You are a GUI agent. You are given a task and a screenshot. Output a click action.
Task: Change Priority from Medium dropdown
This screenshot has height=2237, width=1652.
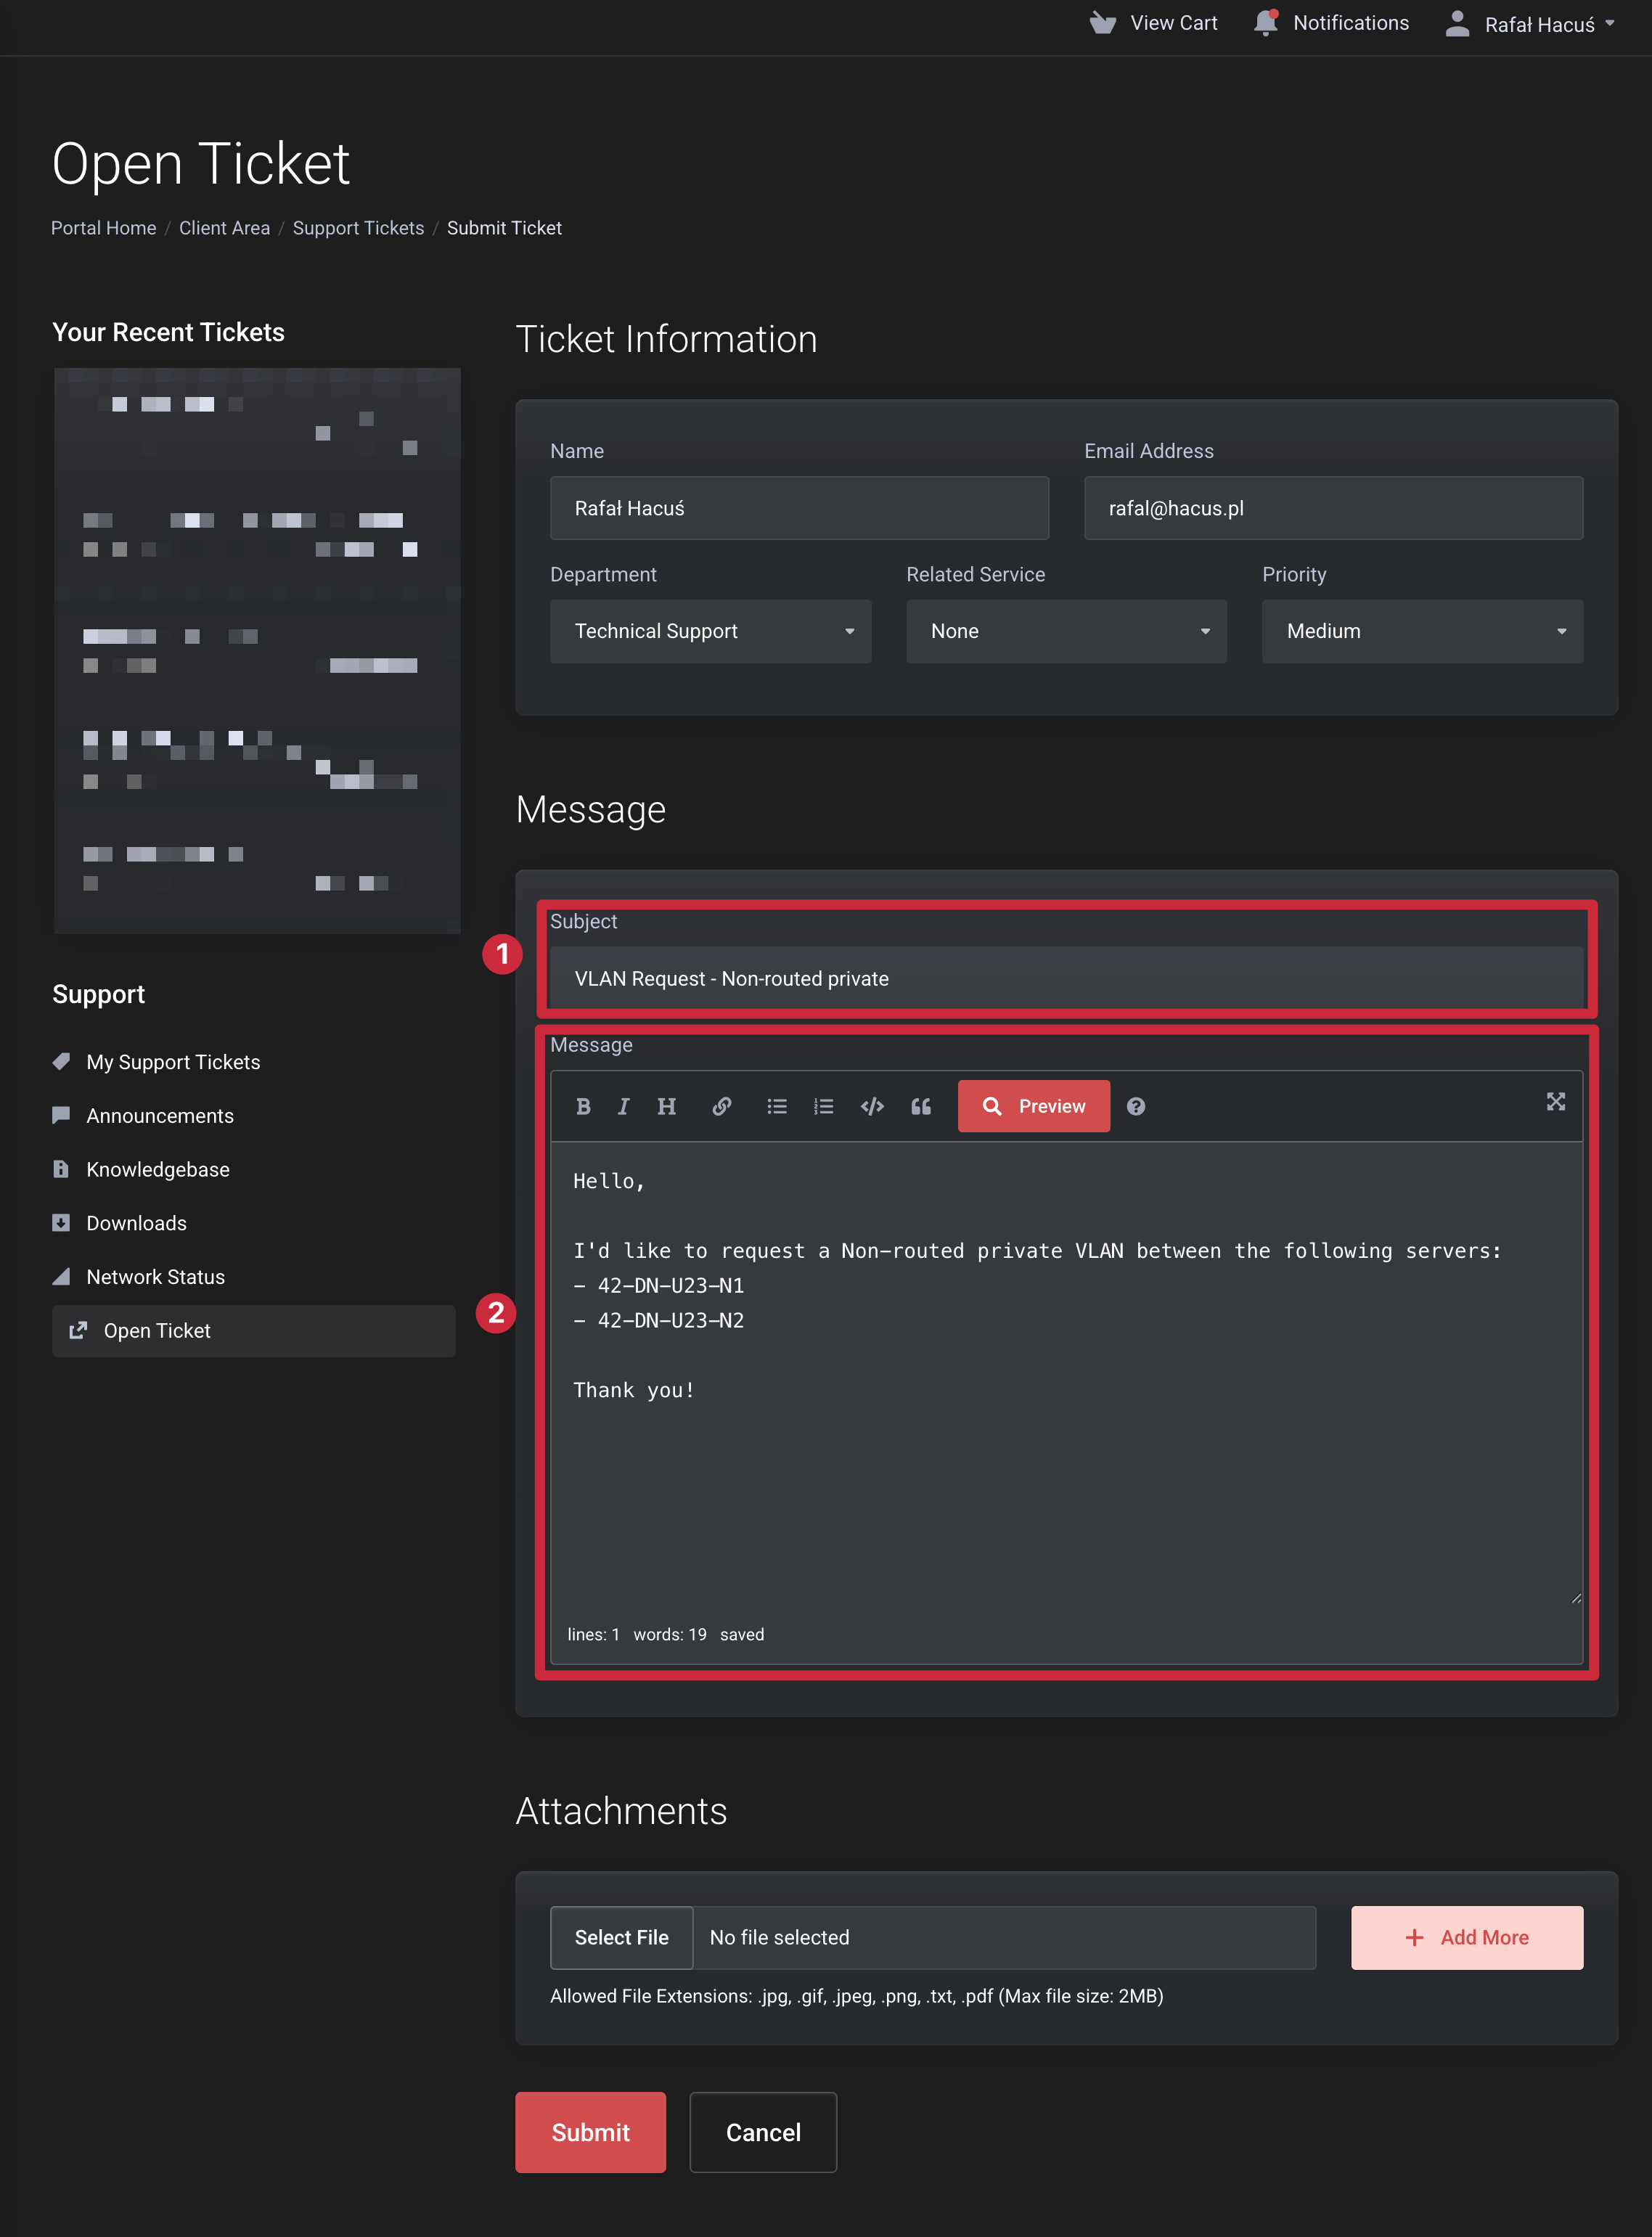[1421, 631]
